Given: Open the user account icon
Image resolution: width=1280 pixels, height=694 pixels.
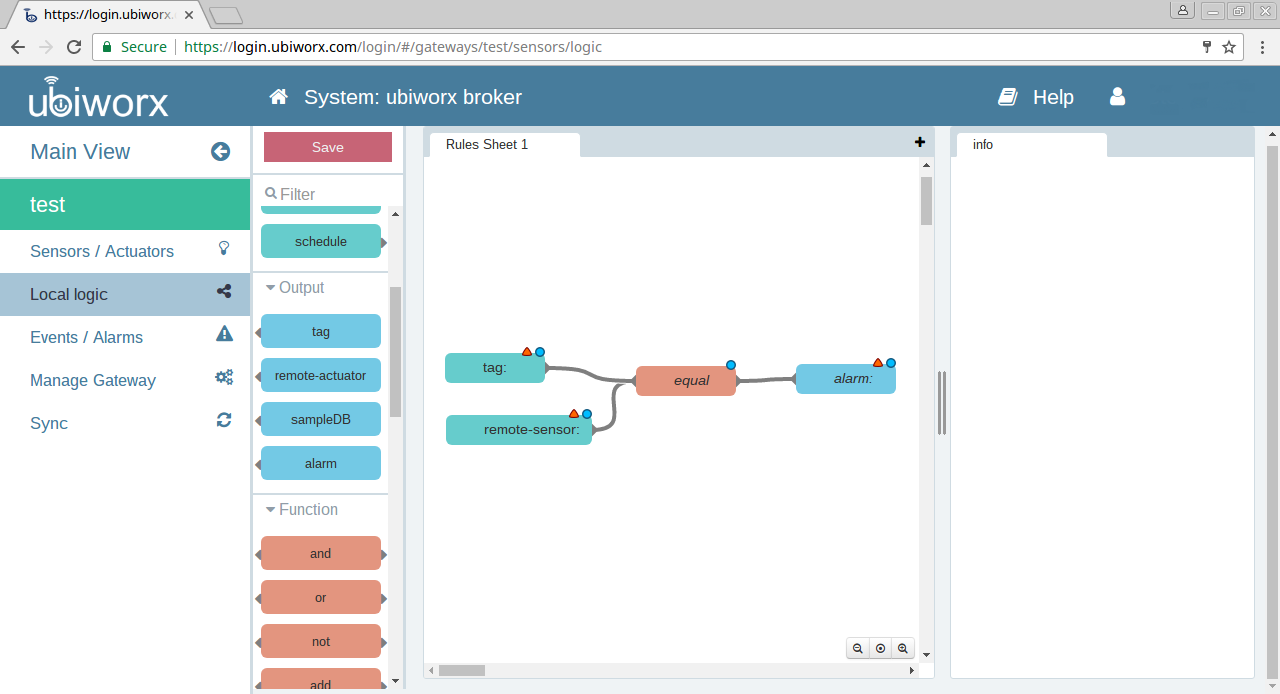Looking at the screenshot, I should (1118, 97).
